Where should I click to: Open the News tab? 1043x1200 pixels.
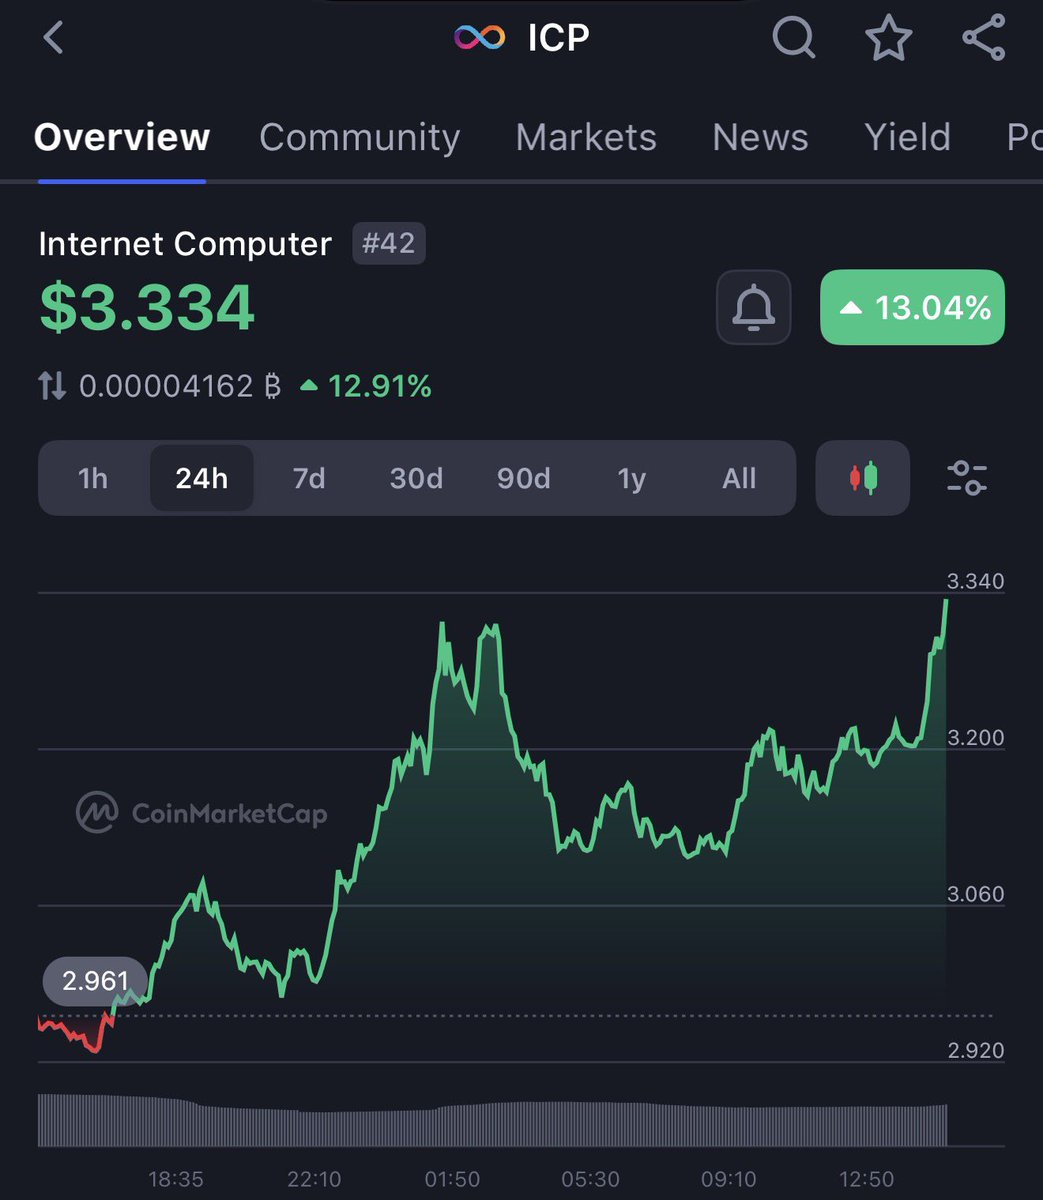(760, 137)
